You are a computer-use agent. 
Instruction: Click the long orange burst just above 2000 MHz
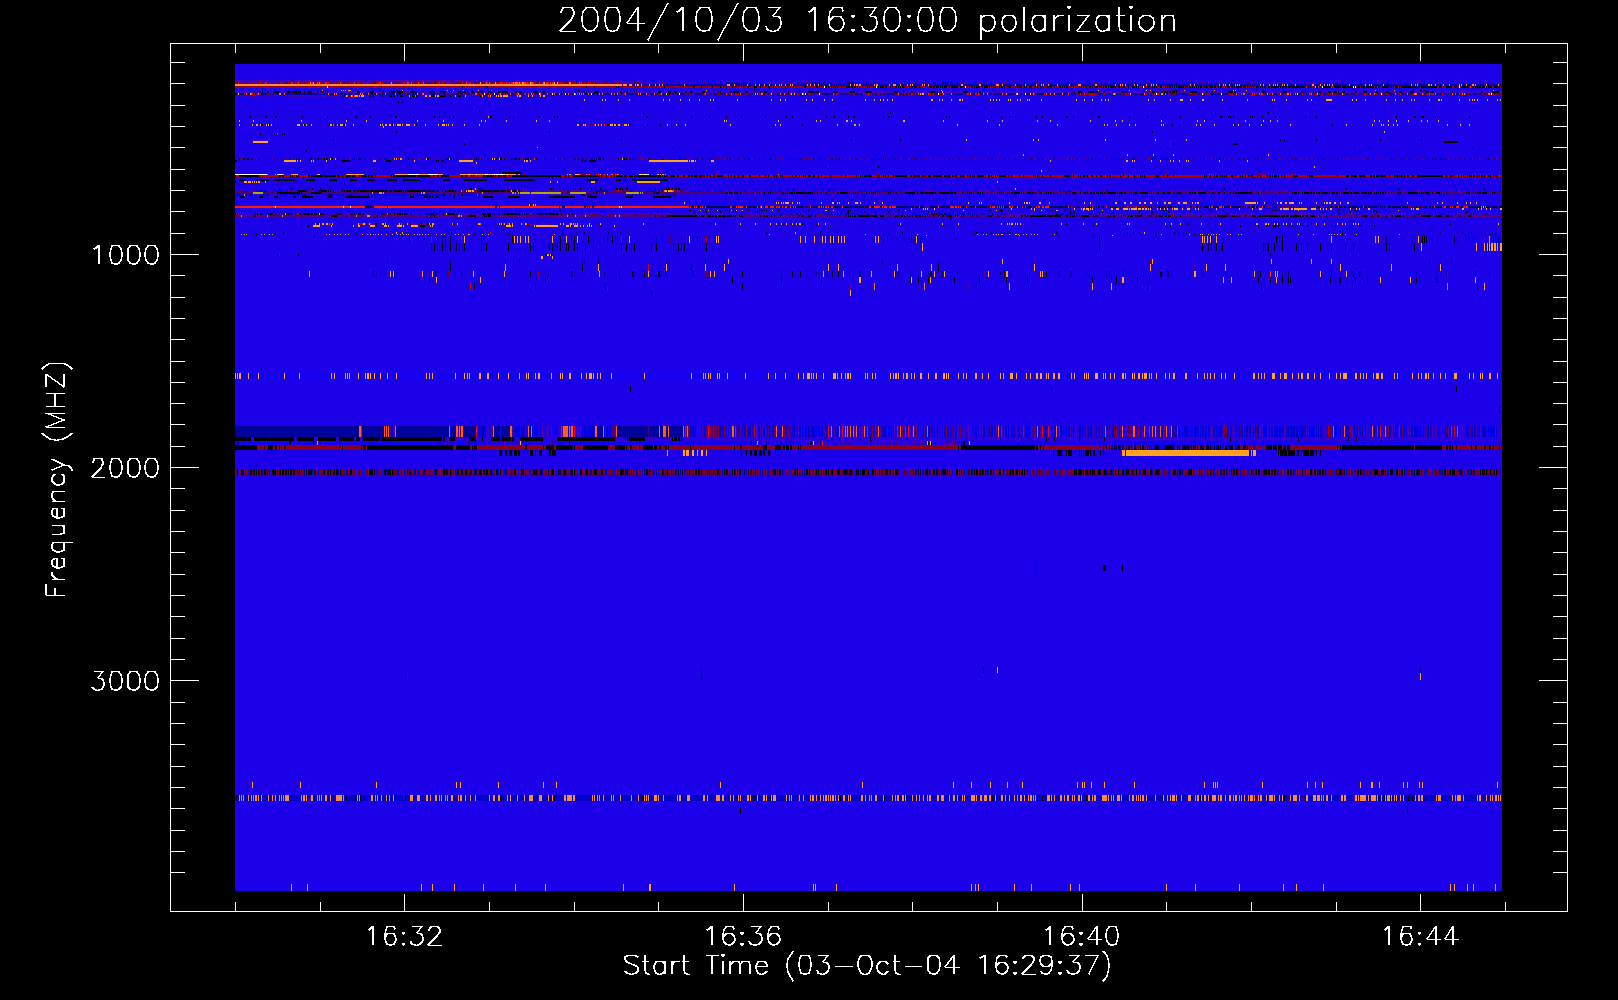tap(1187, 453)
